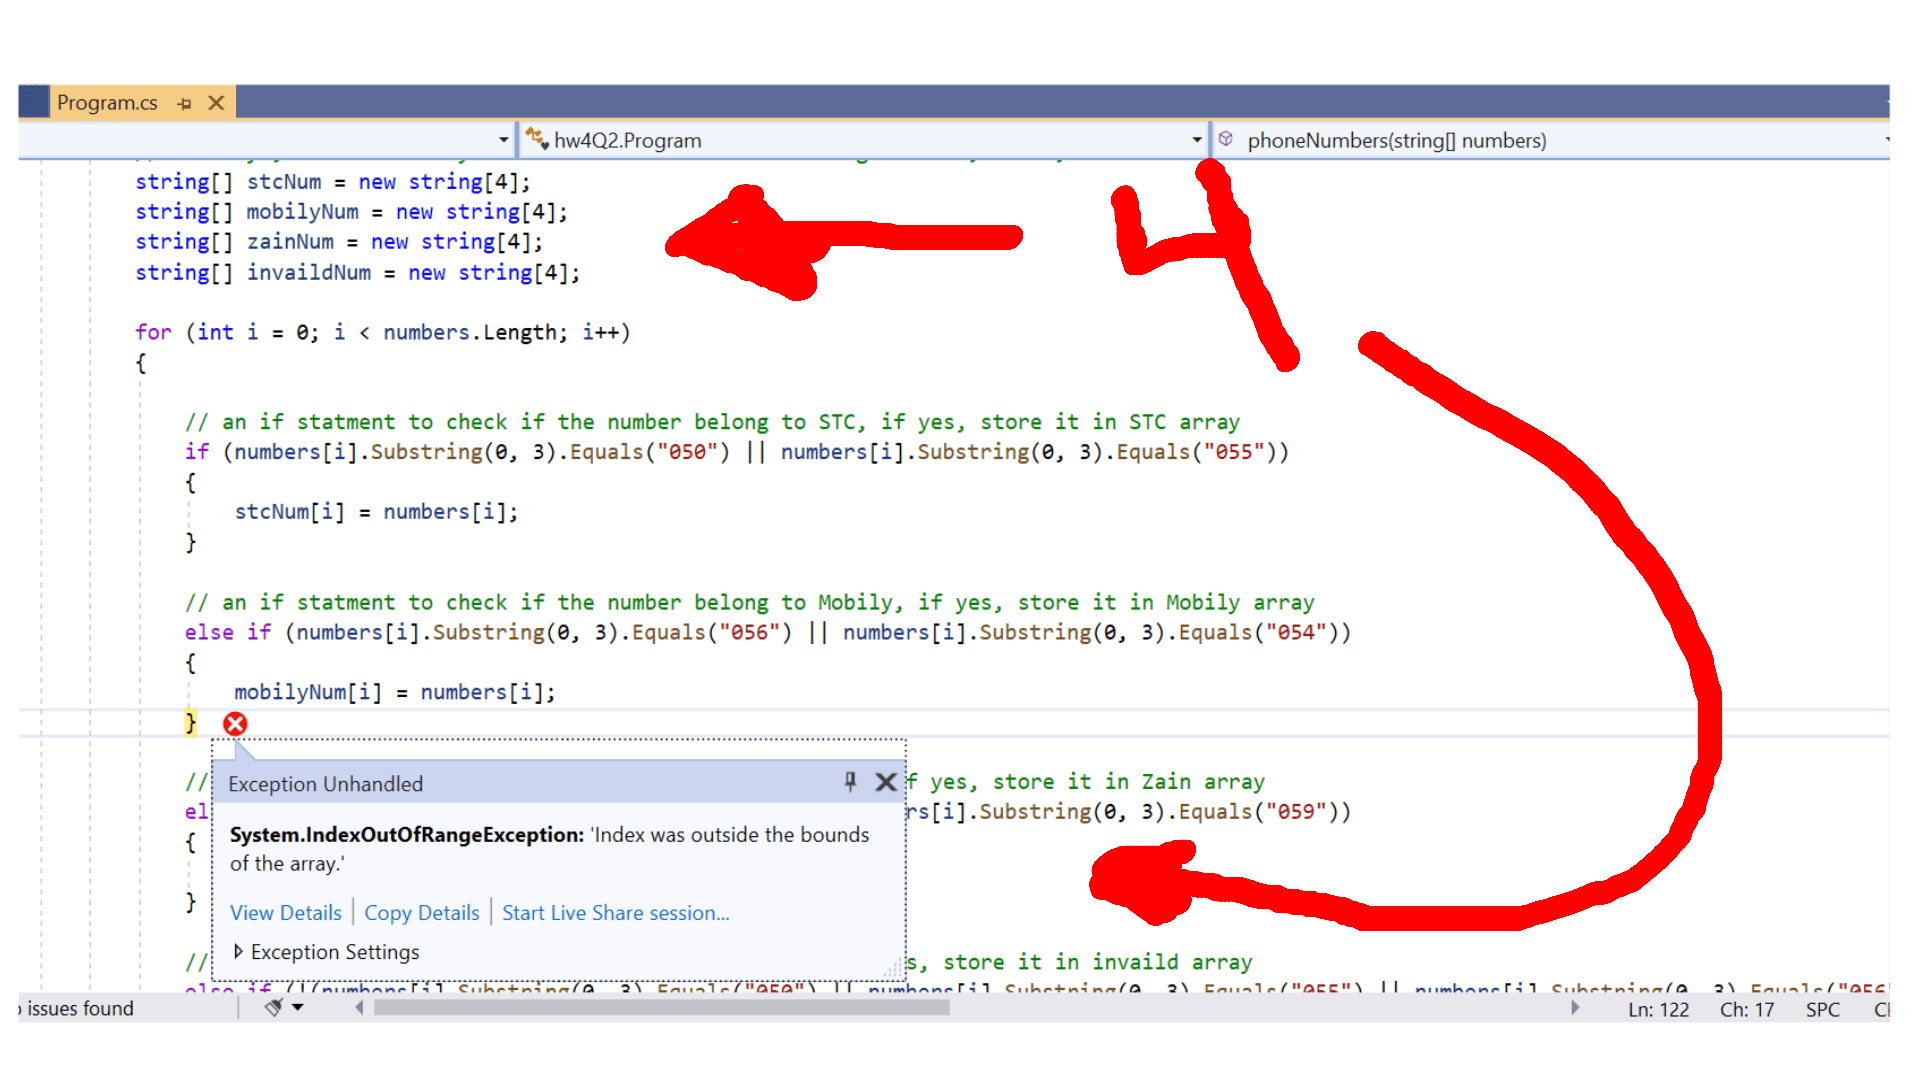Viewport: 1920px width, 1080px height.
Task: Click the SPC indentation indicator
Action: 1822,1010
